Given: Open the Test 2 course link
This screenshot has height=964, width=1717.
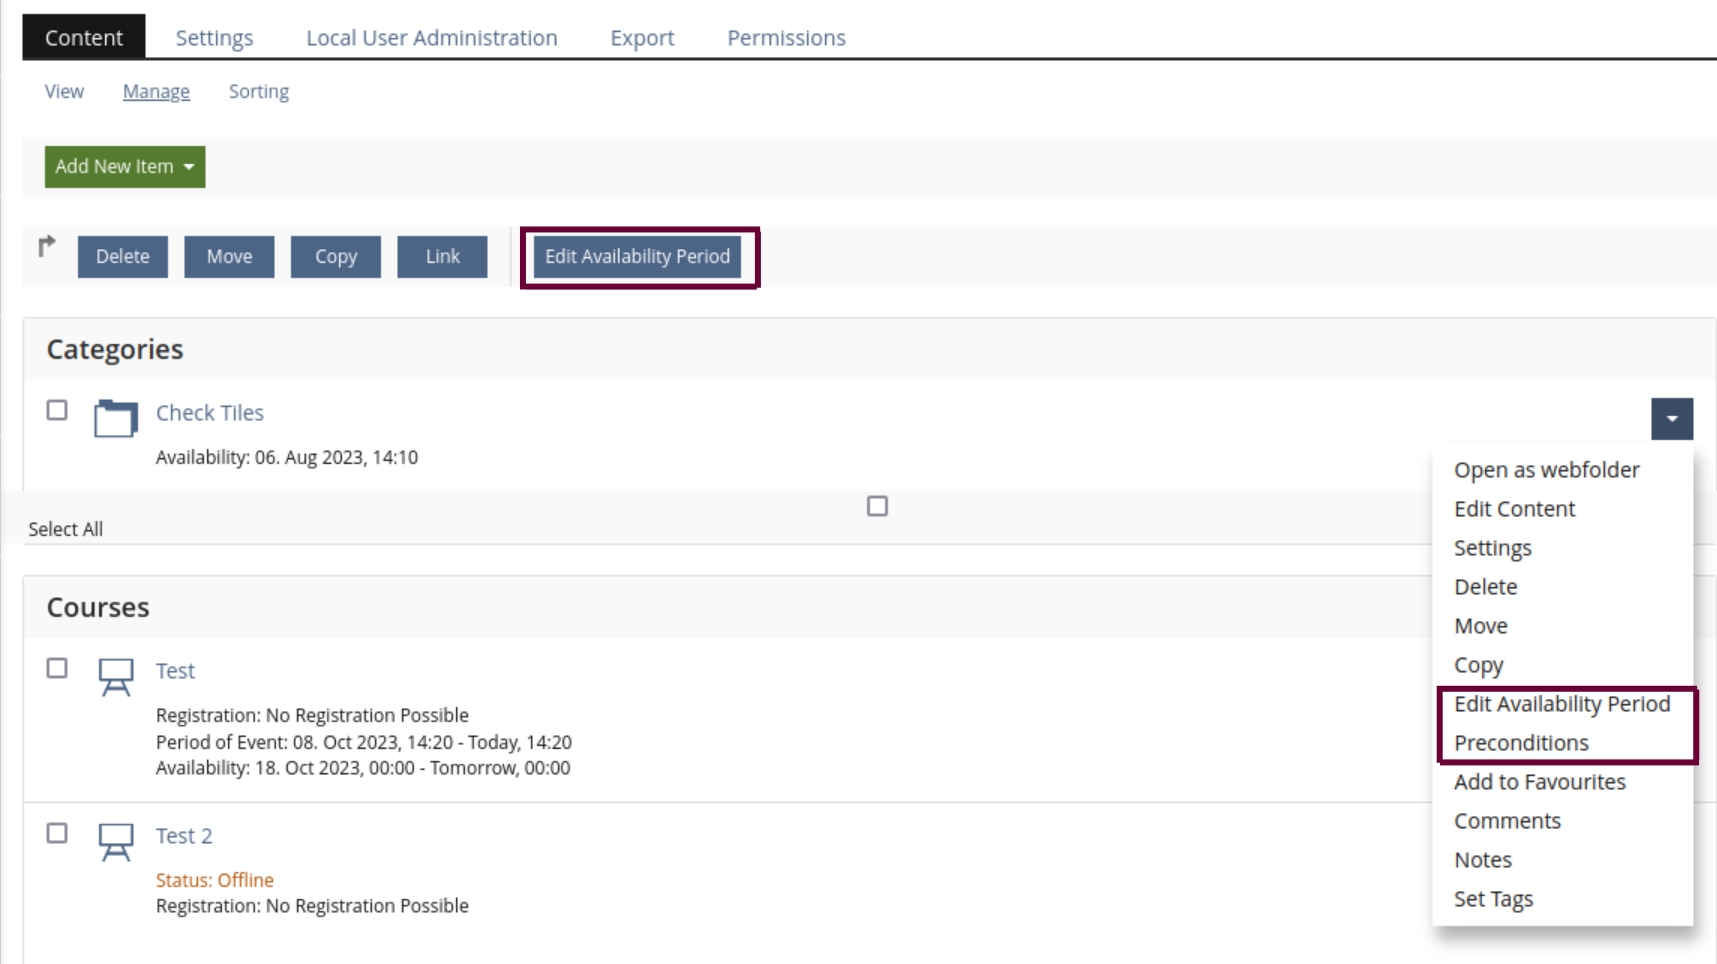Looking at the screenshot, I should (x=183, y=835).
